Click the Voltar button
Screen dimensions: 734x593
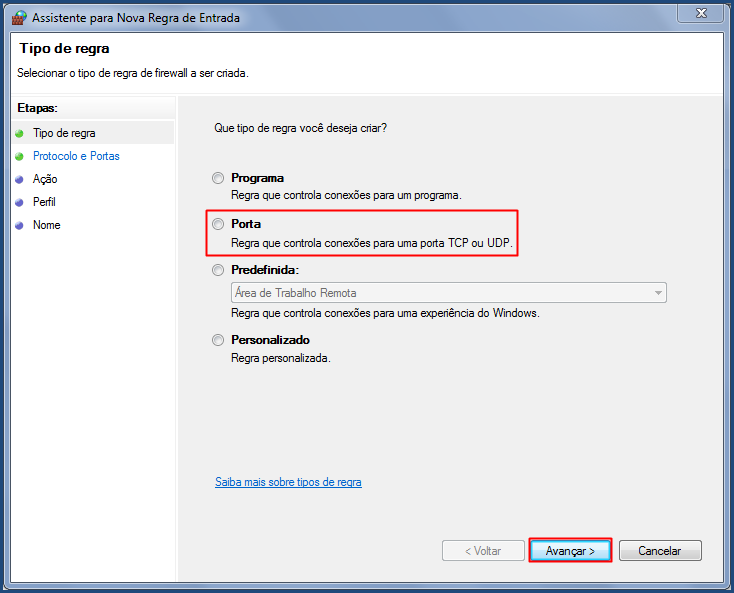pos(483,550)
